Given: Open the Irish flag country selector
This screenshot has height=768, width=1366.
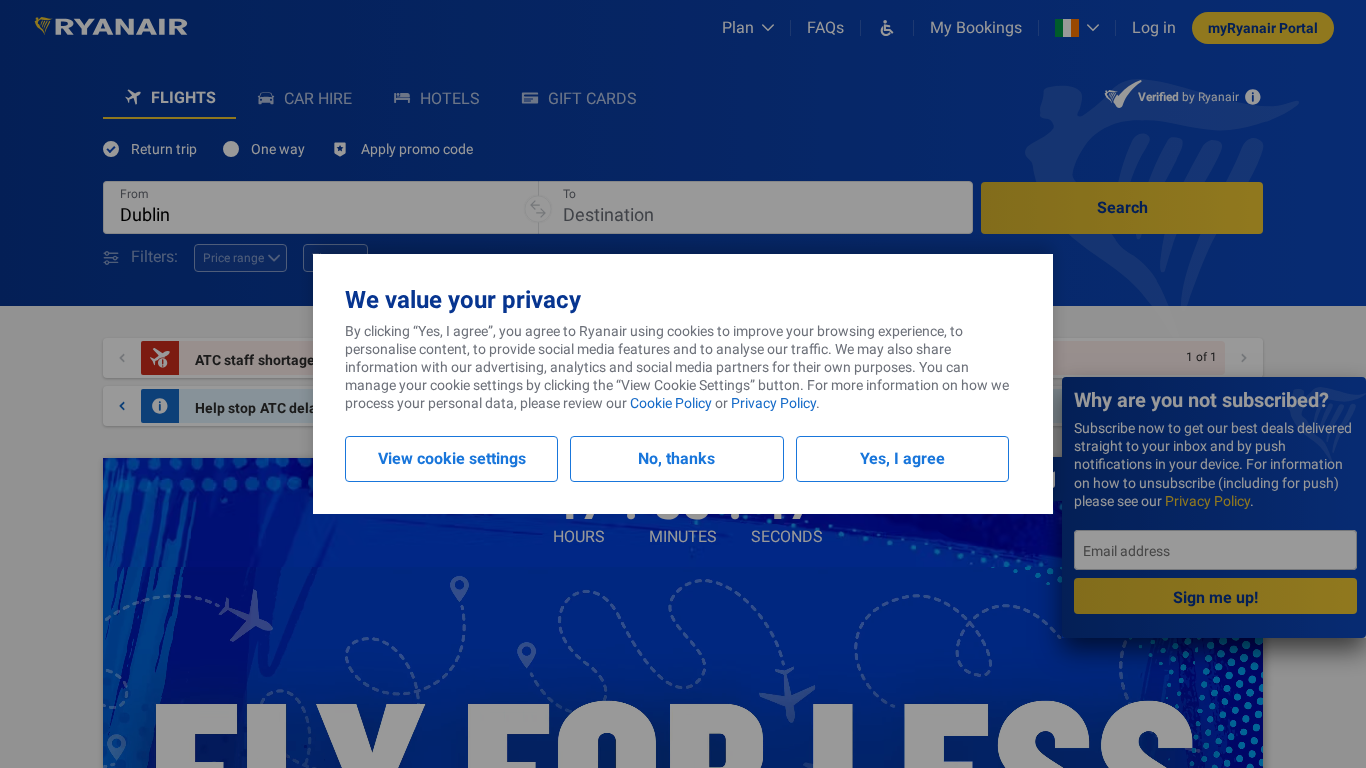Looking at the screenshot, I should (1077, 28).
